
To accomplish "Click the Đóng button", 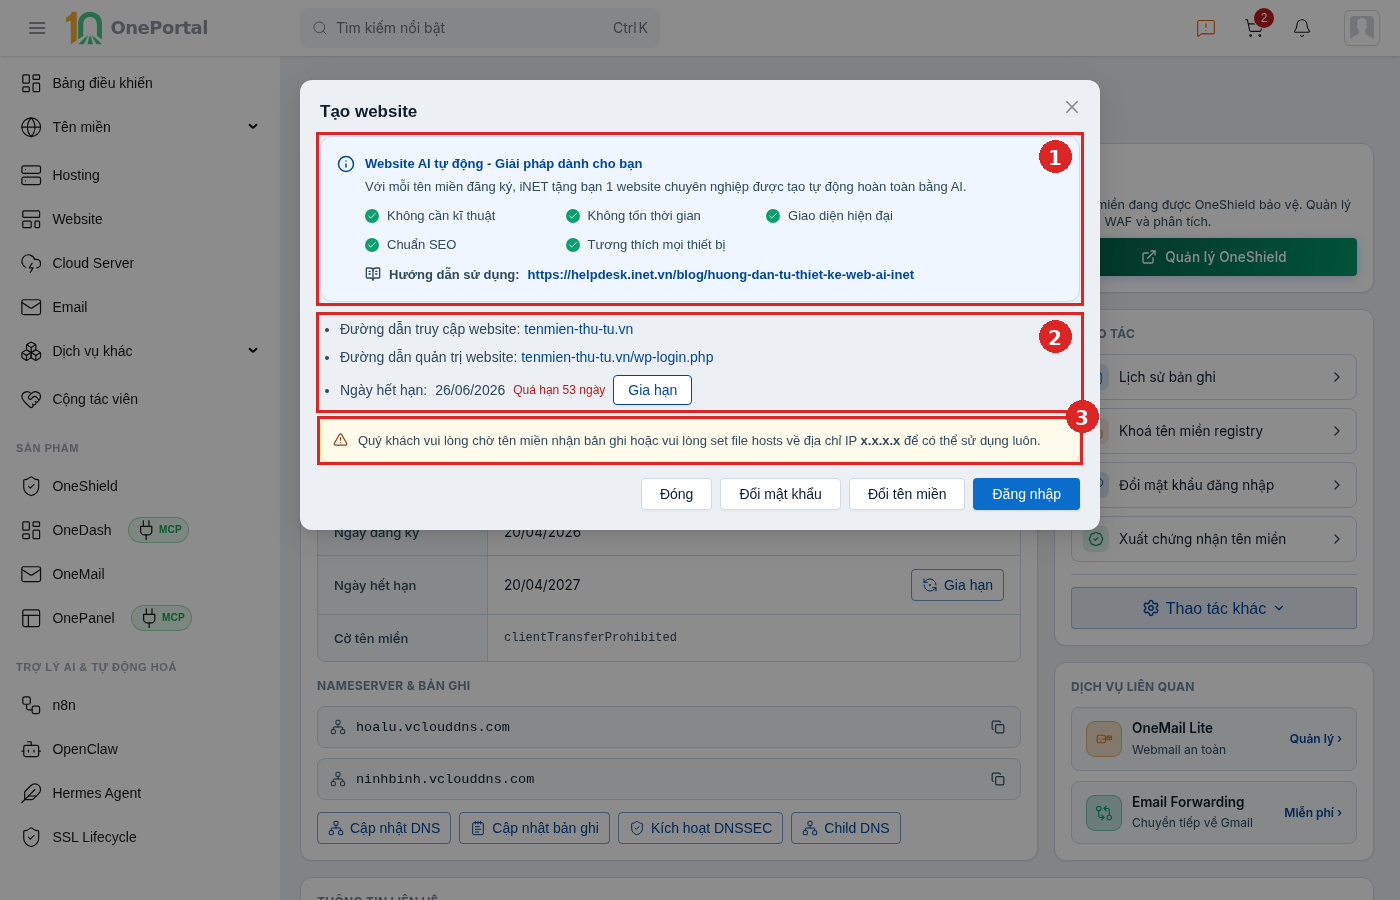I will coord(676,494).
